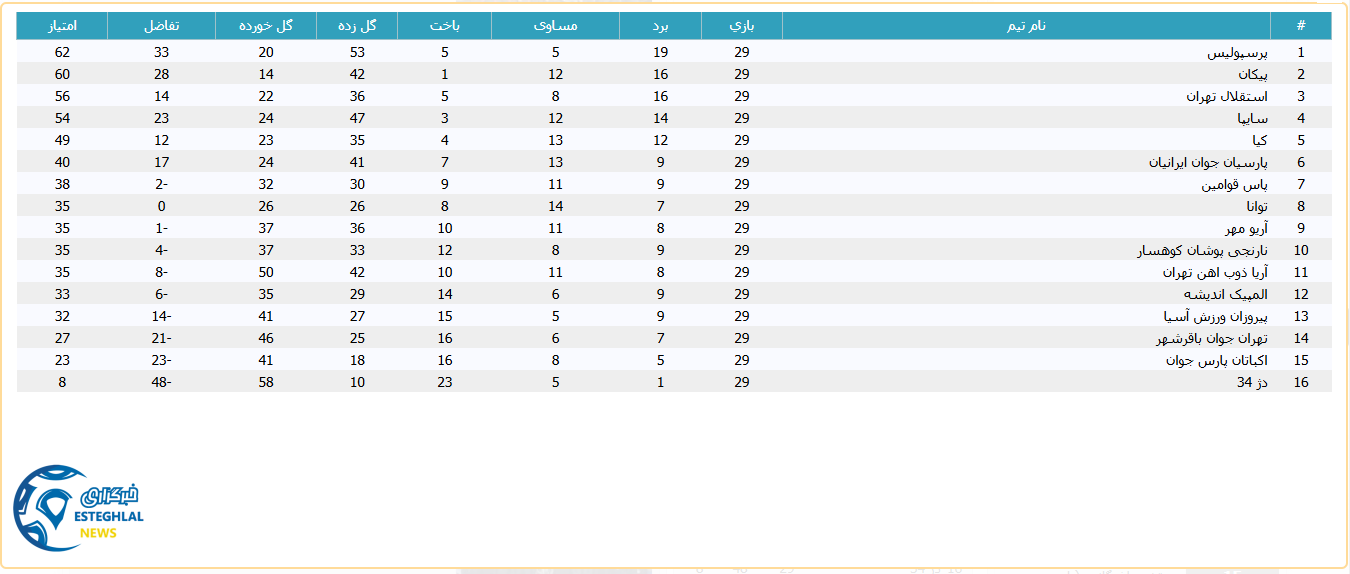Click team name سایپا

[x=1253, y=118]
